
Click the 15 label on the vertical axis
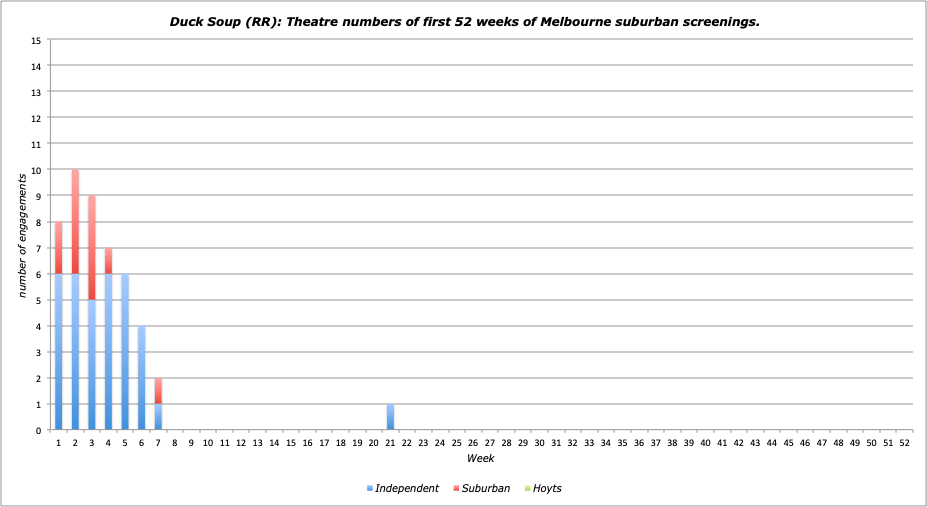point(36,41)
